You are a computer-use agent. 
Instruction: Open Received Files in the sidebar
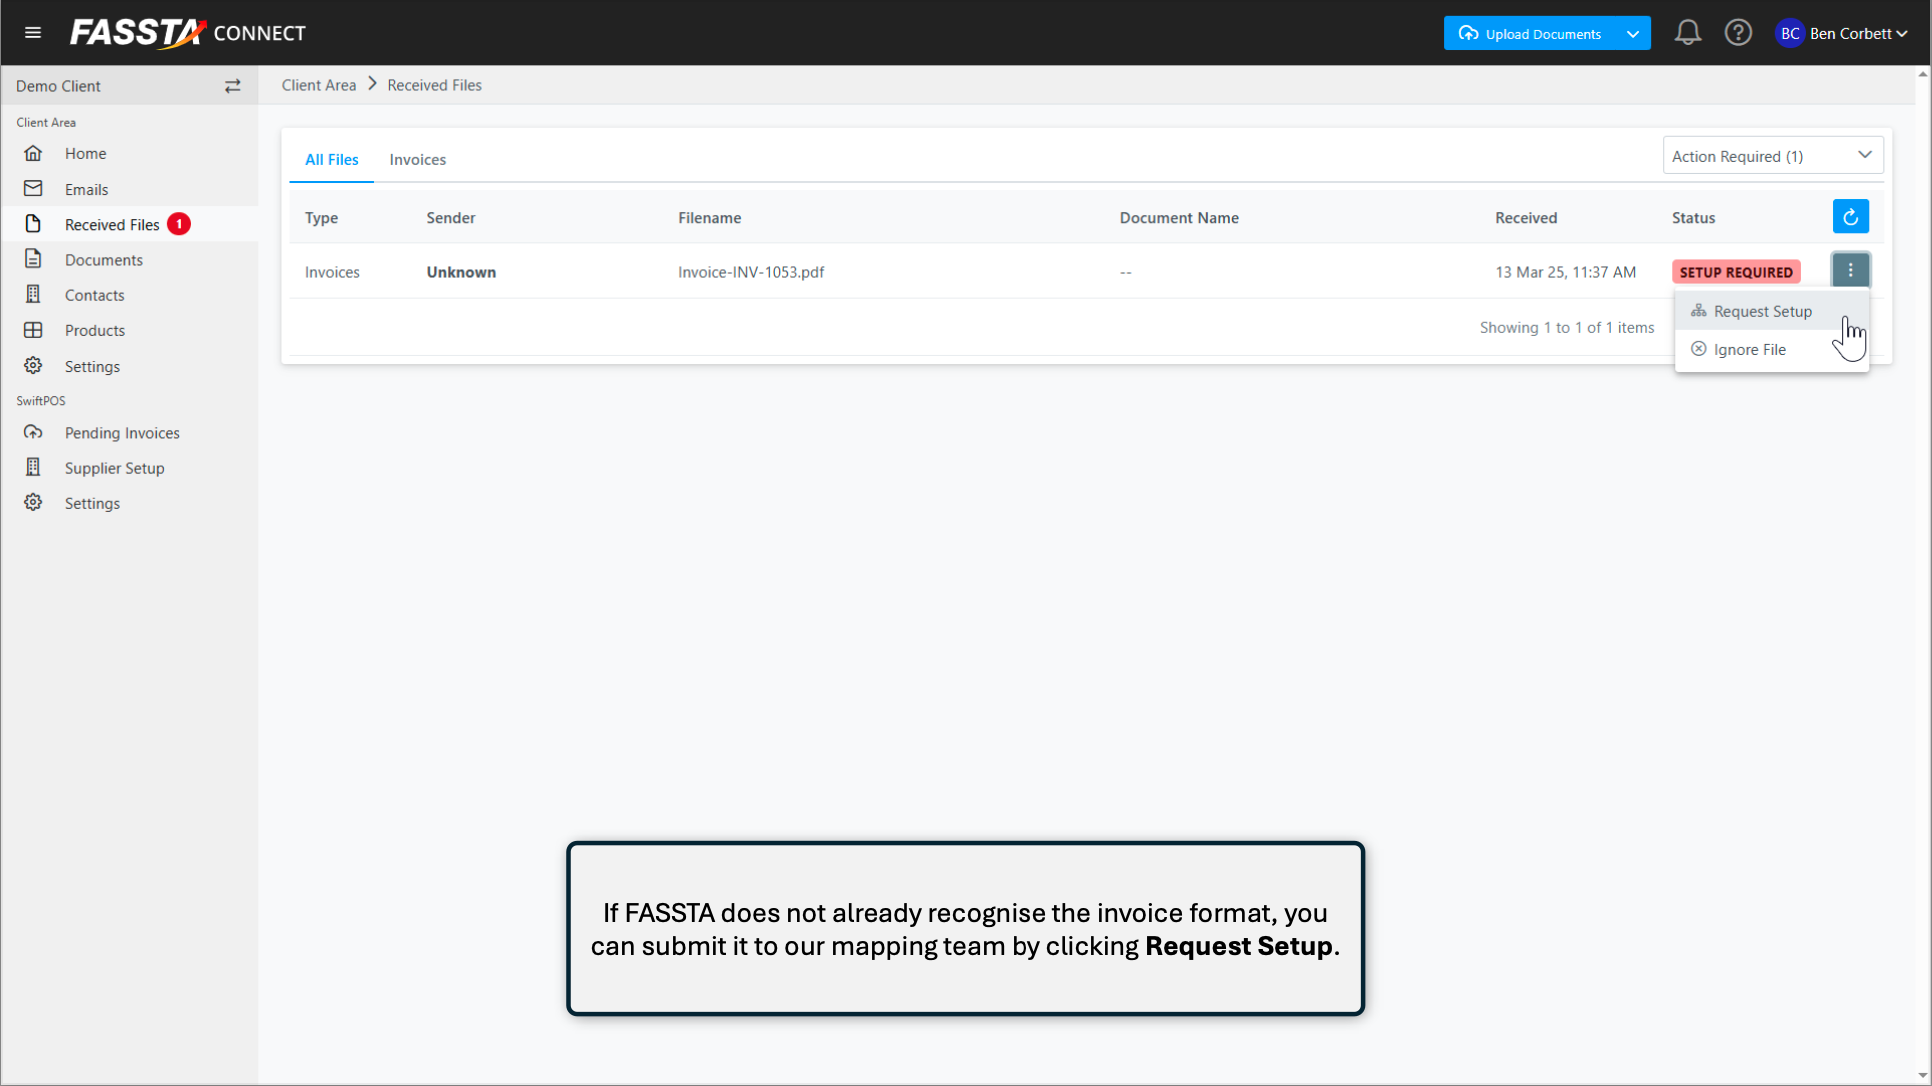(x=129, y=224)
